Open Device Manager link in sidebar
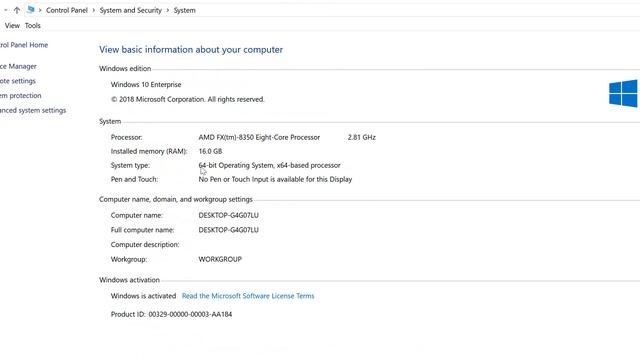 coord(18,66)
